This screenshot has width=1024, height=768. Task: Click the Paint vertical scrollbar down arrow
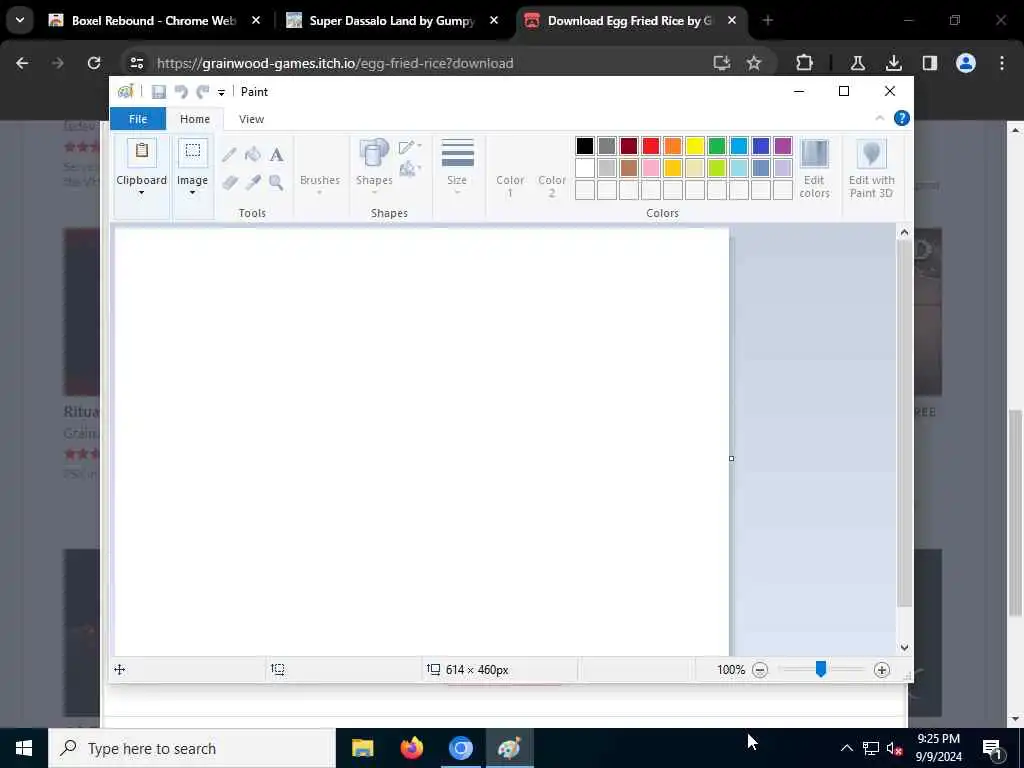click(x=904, y=648)
